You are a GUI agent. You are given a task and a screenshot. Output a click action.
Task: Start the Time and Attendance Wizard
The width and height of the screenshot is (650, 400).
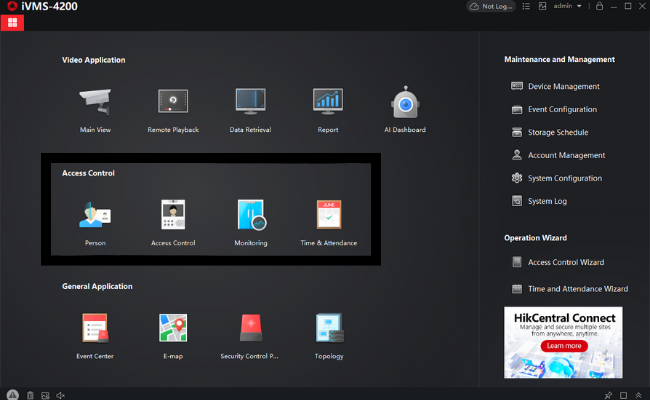coord(570,289)
